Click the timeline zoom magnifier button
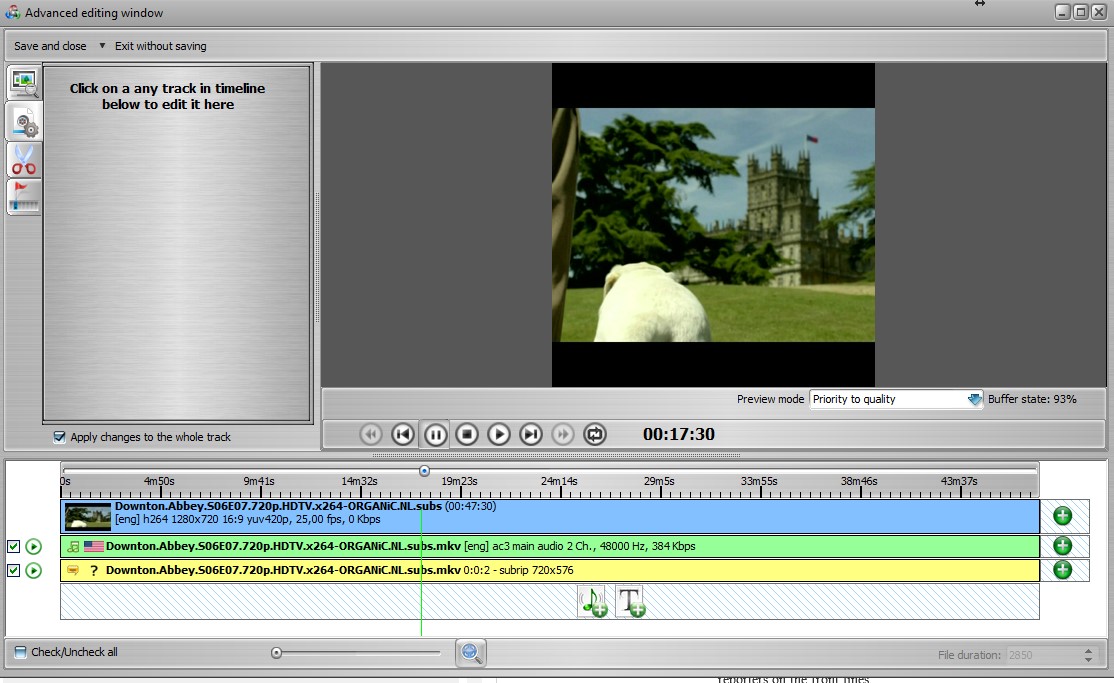 [470, 652]
